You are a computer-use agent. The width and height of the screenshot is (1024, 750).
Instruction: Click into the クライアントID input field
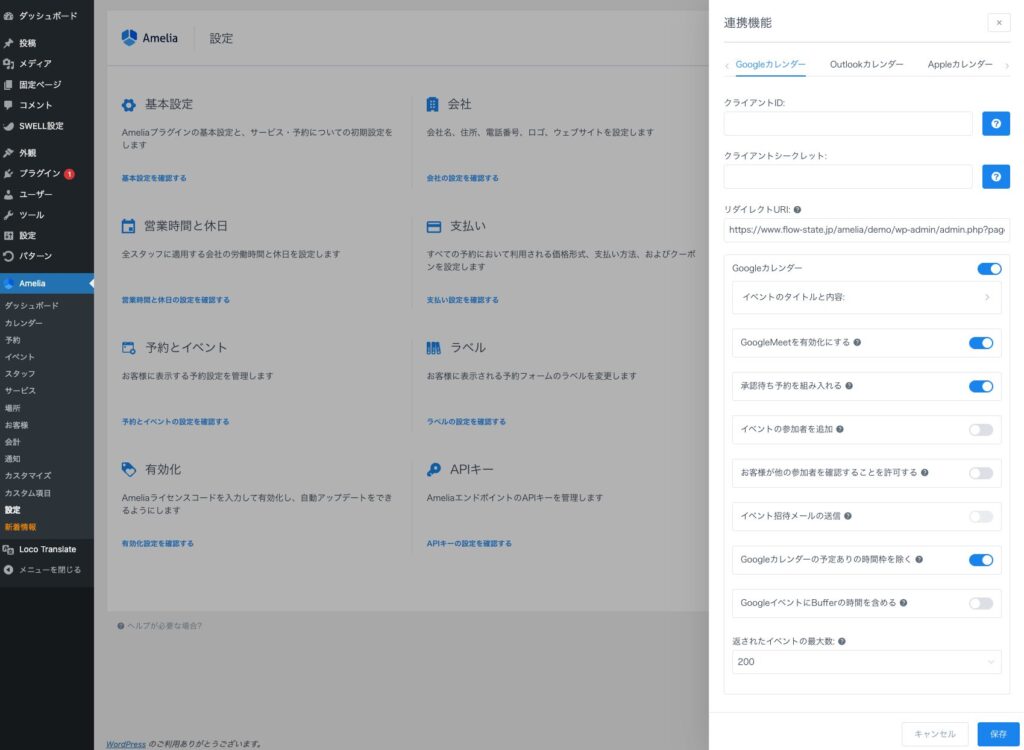[x=848, y=123]
